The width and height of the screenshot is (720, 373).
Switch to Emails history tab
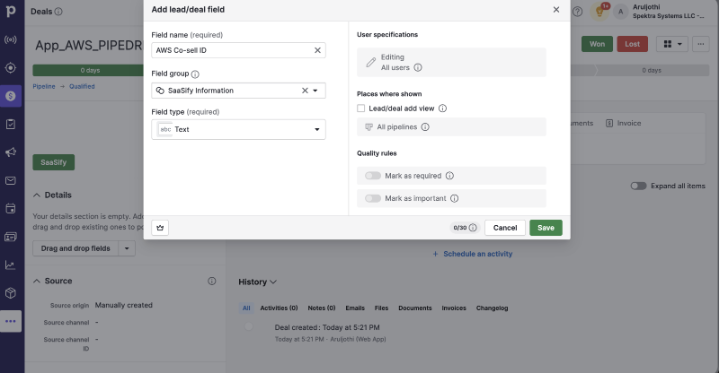(x=355, y=308)
